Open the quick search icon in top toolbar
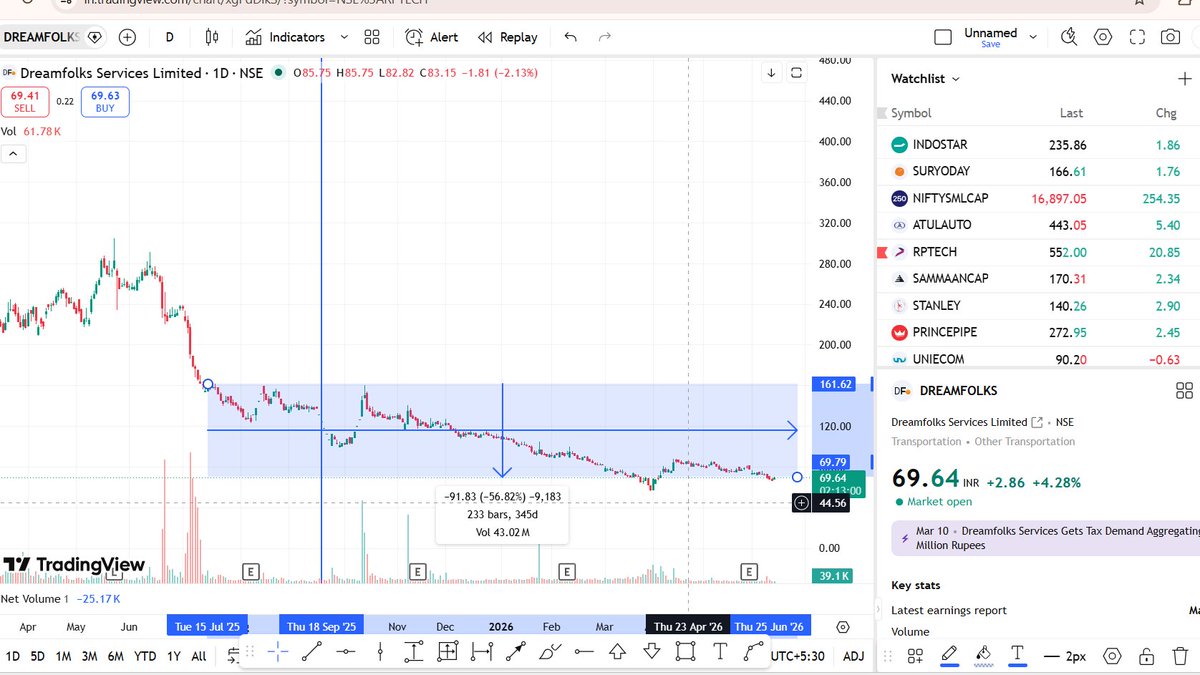The height and width of the screenshot is (675, 1200). coord(1068,37)
